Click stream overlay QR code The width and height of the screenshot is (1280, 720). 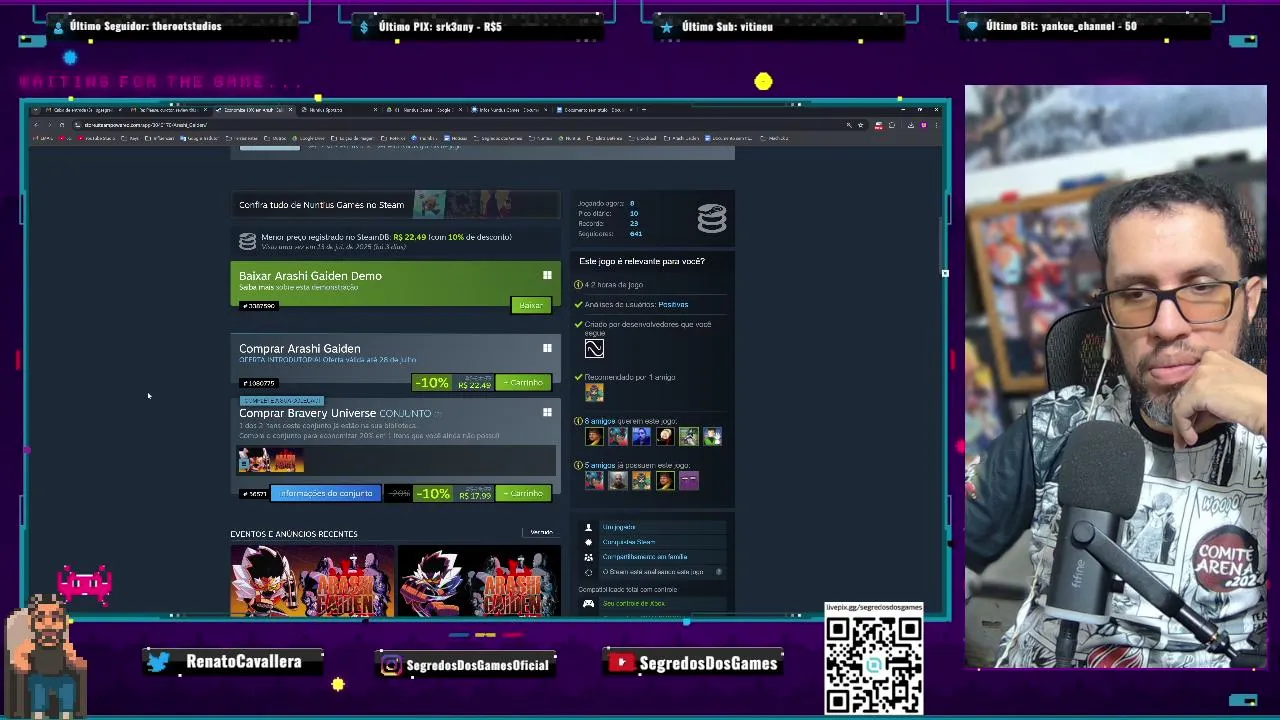(x=874, y=665)
